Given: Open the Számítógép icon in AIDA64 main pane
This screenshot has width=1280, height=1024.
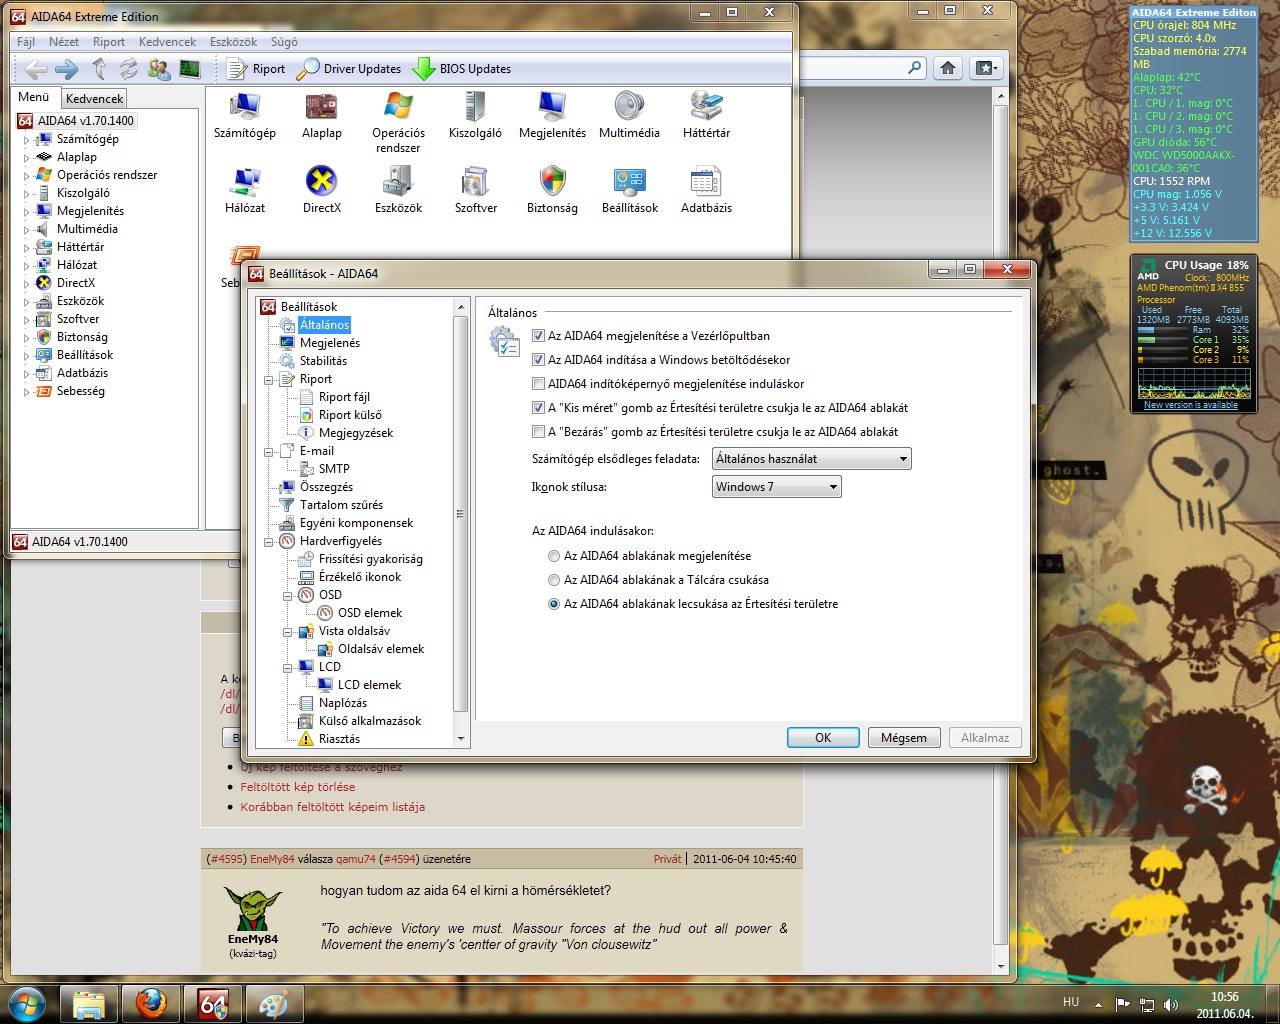Looking at the screenshot, I should (245, 117).
